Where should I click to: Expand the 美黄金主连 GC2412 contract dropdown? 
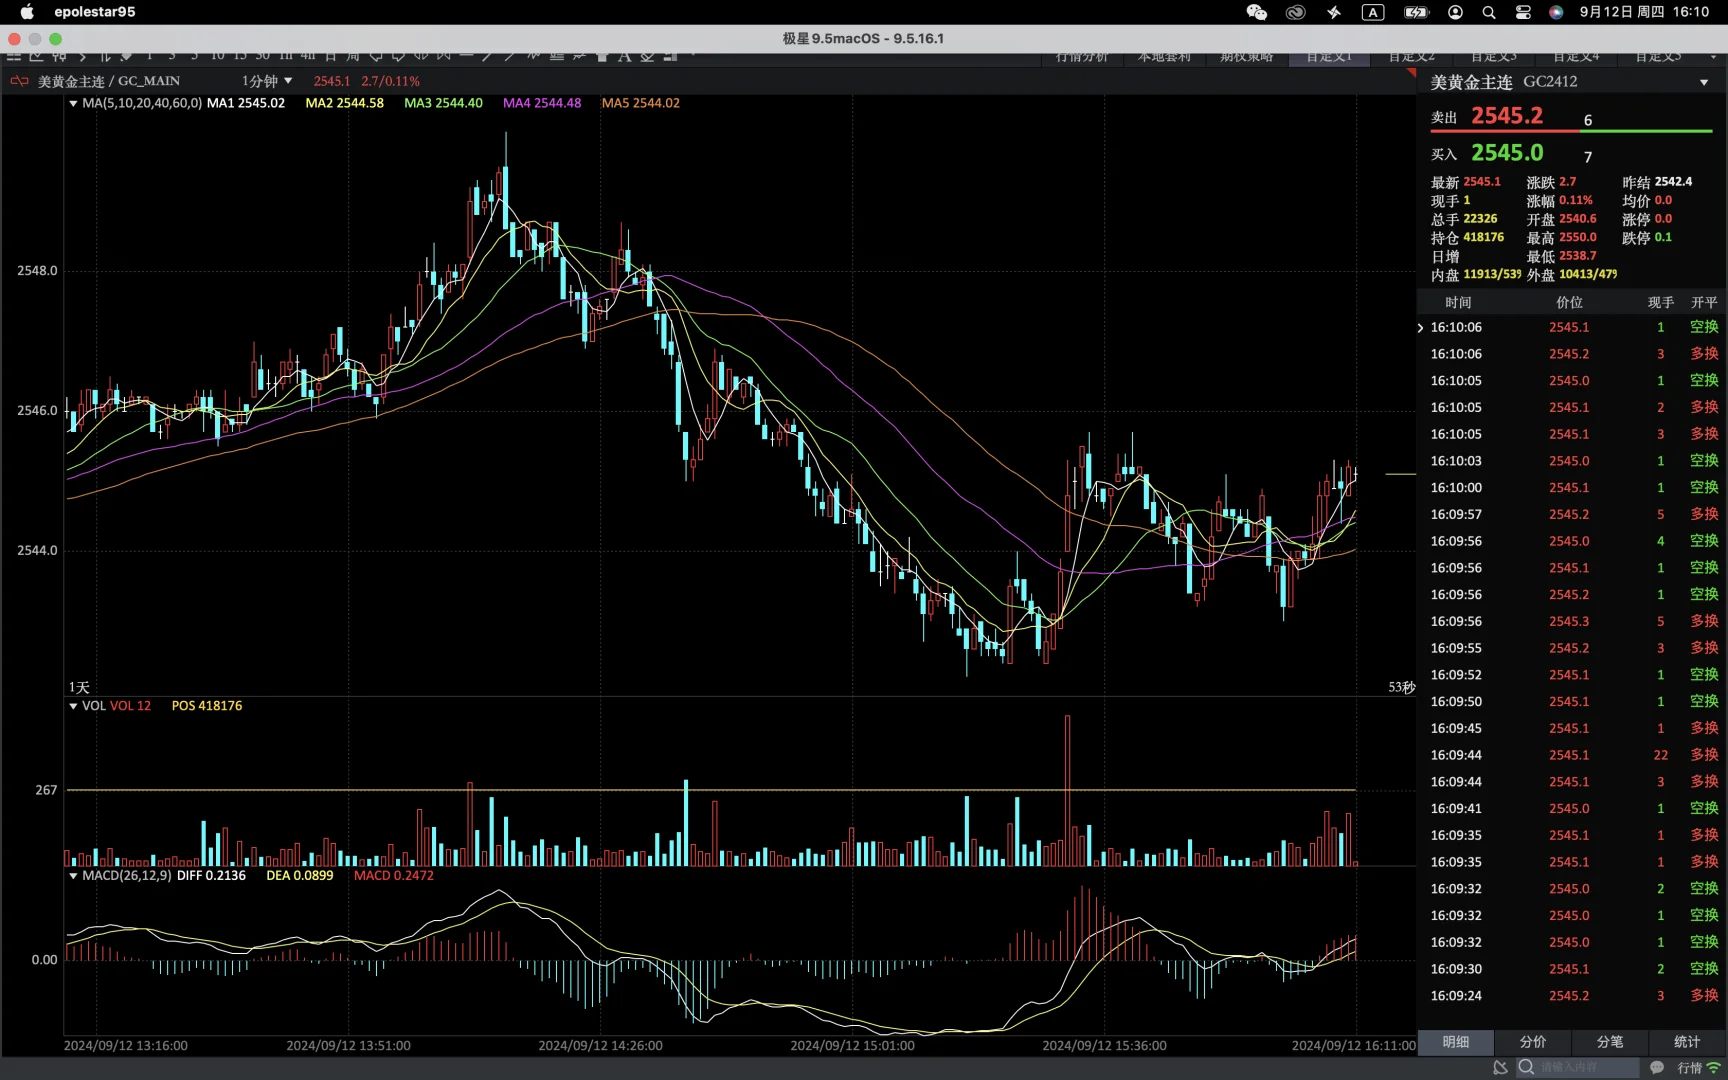point(1704,82)
